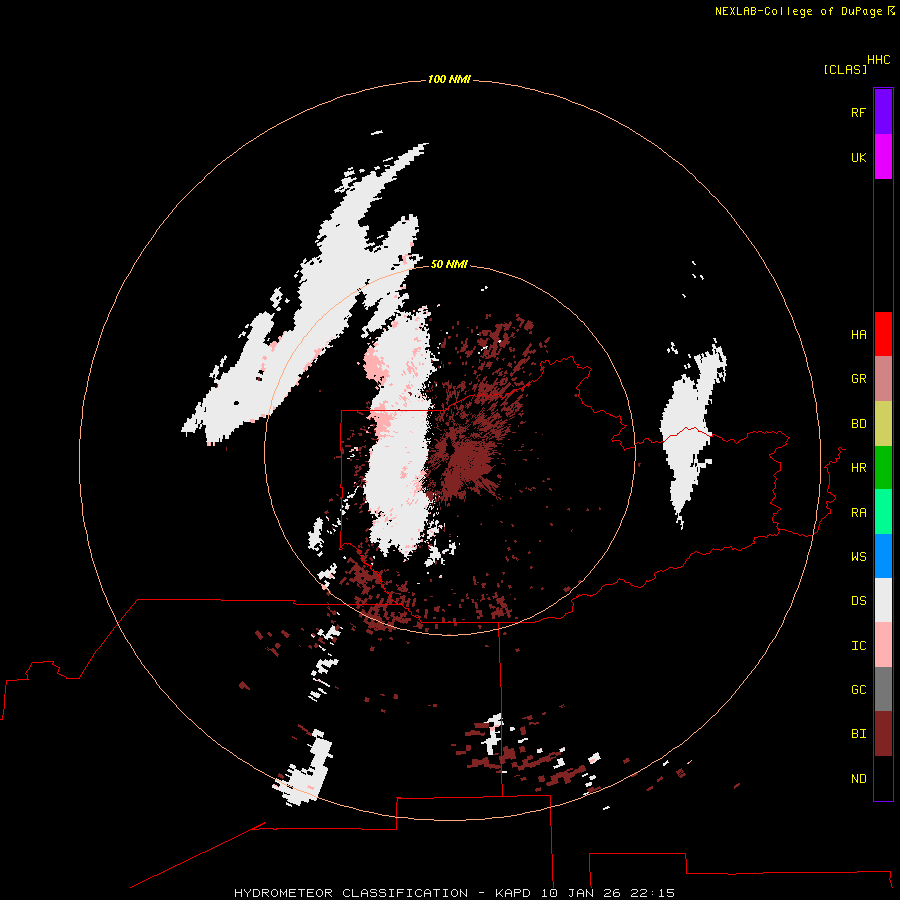Click the IC legend label
900x900 pixels.
click(858, 645)
